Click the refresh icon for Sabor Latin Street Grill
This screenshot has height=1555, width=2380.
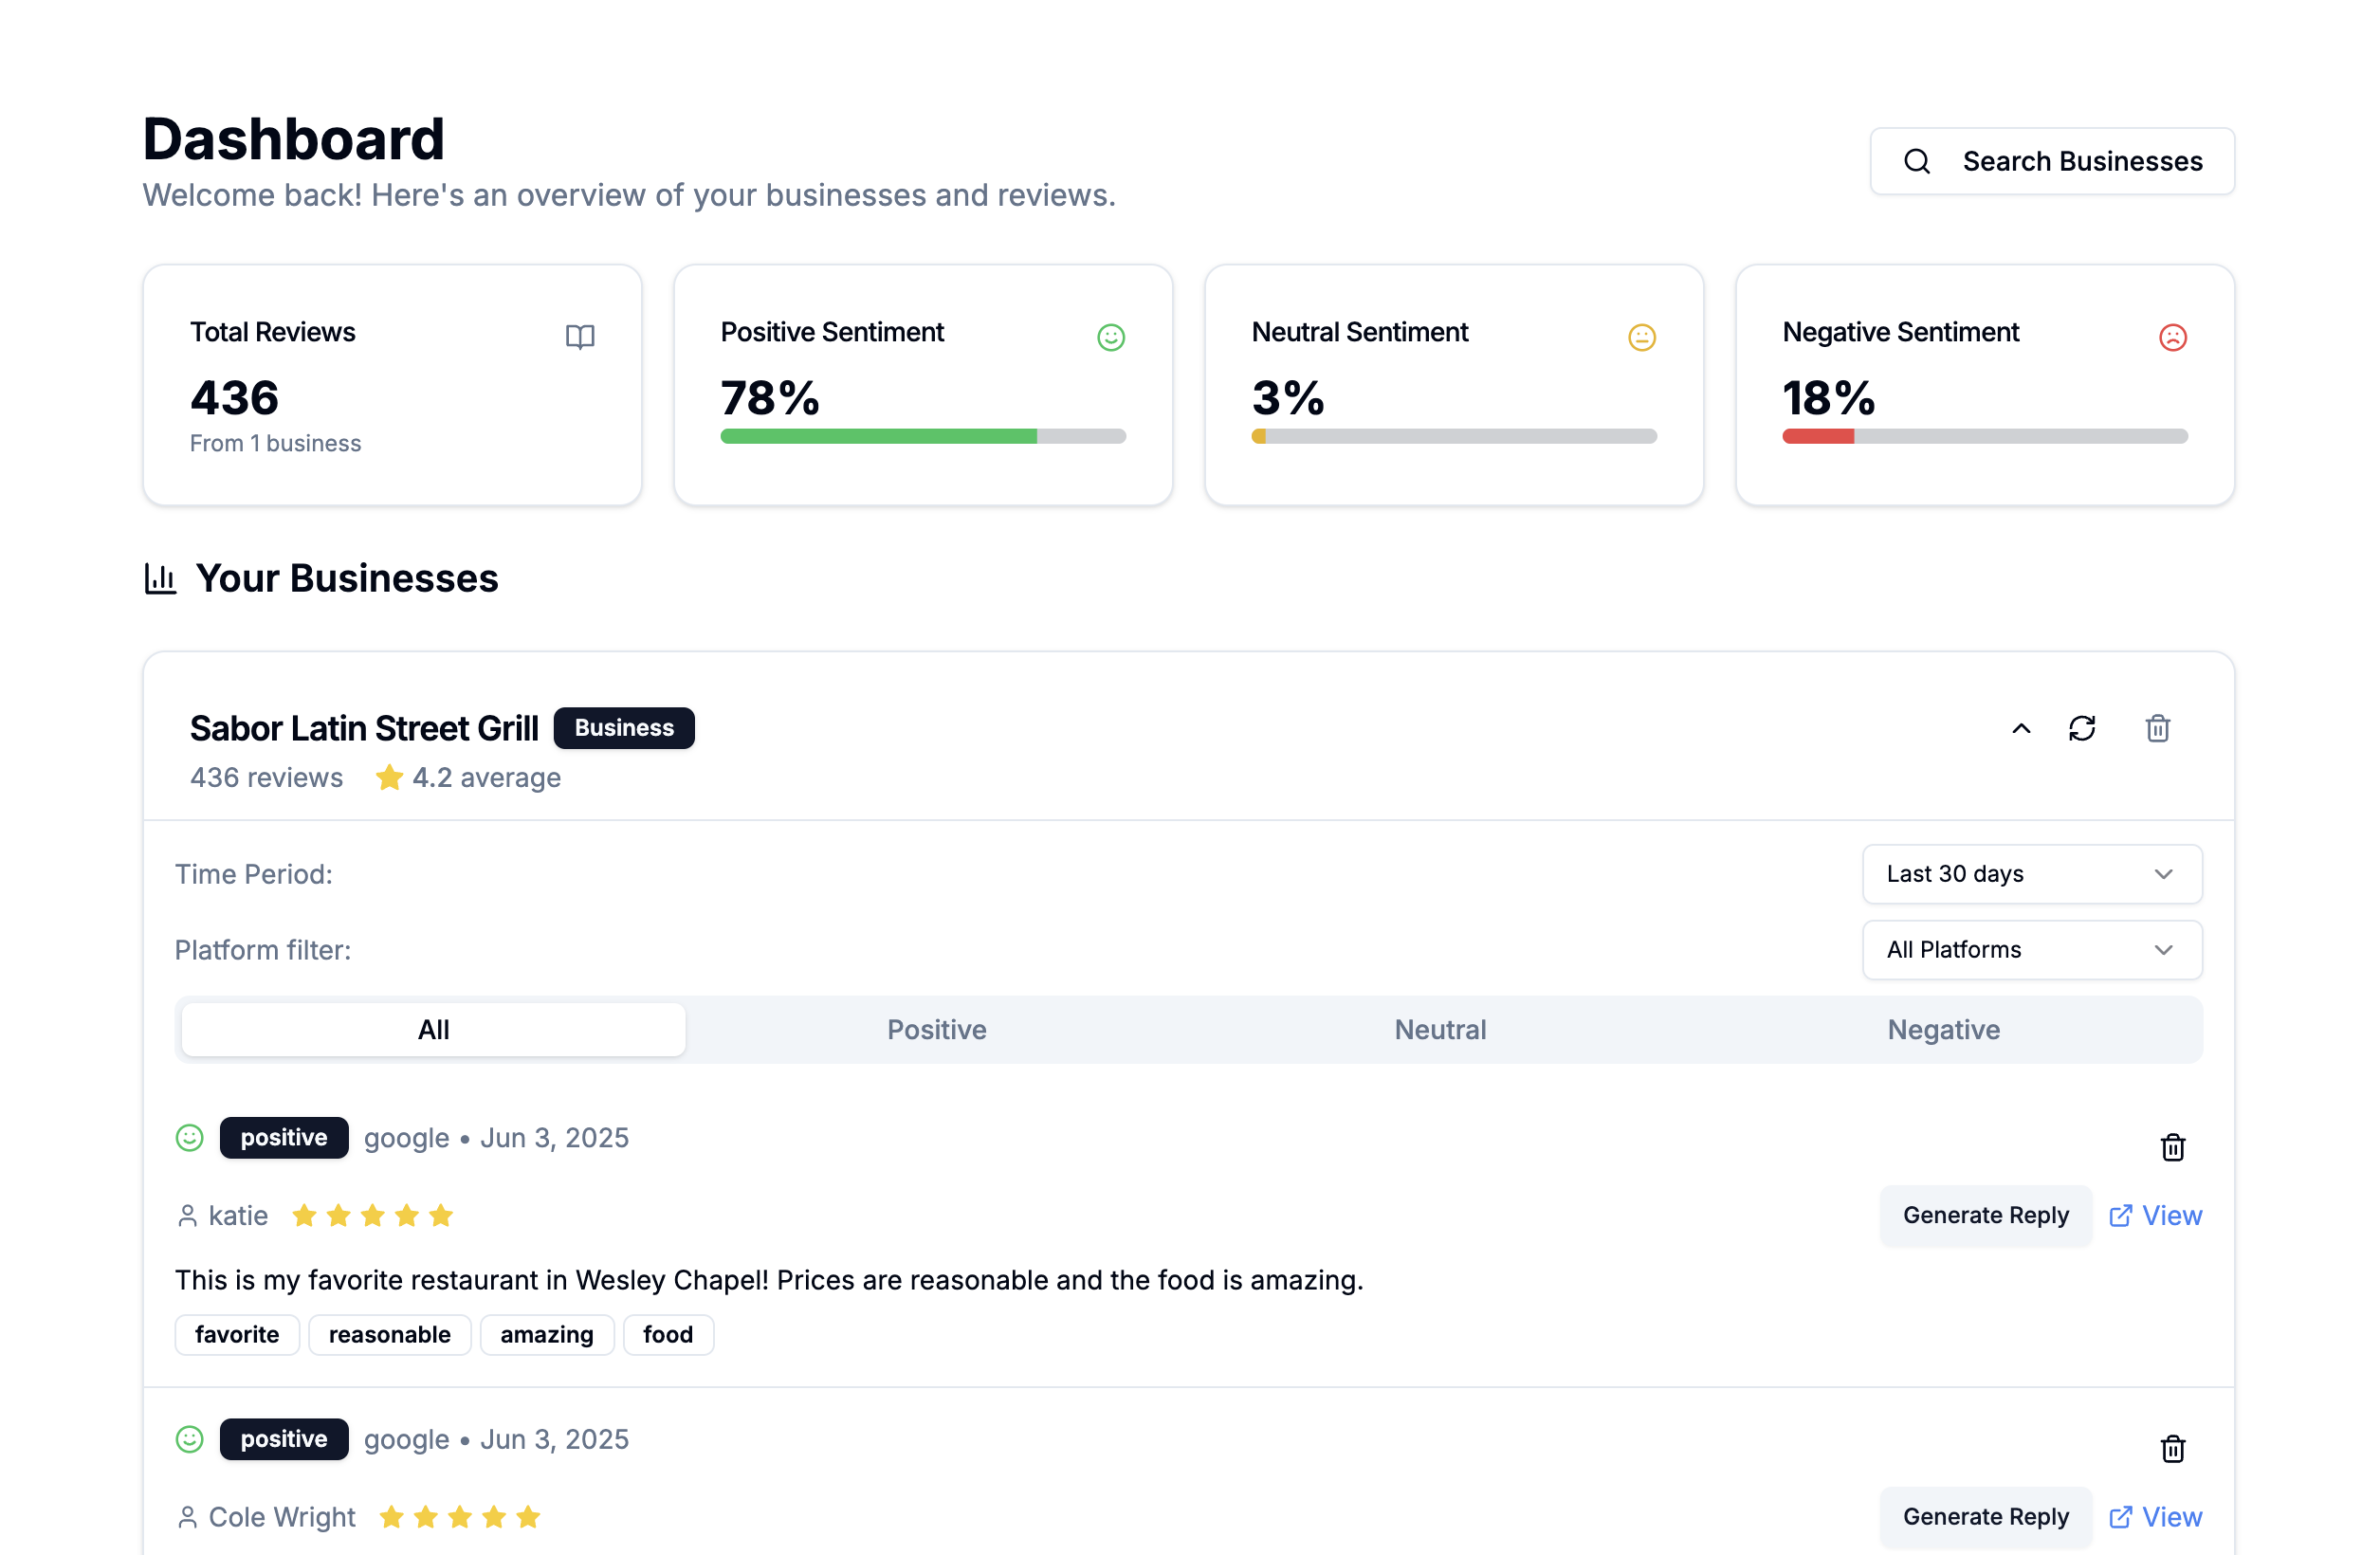point(2081,728)
